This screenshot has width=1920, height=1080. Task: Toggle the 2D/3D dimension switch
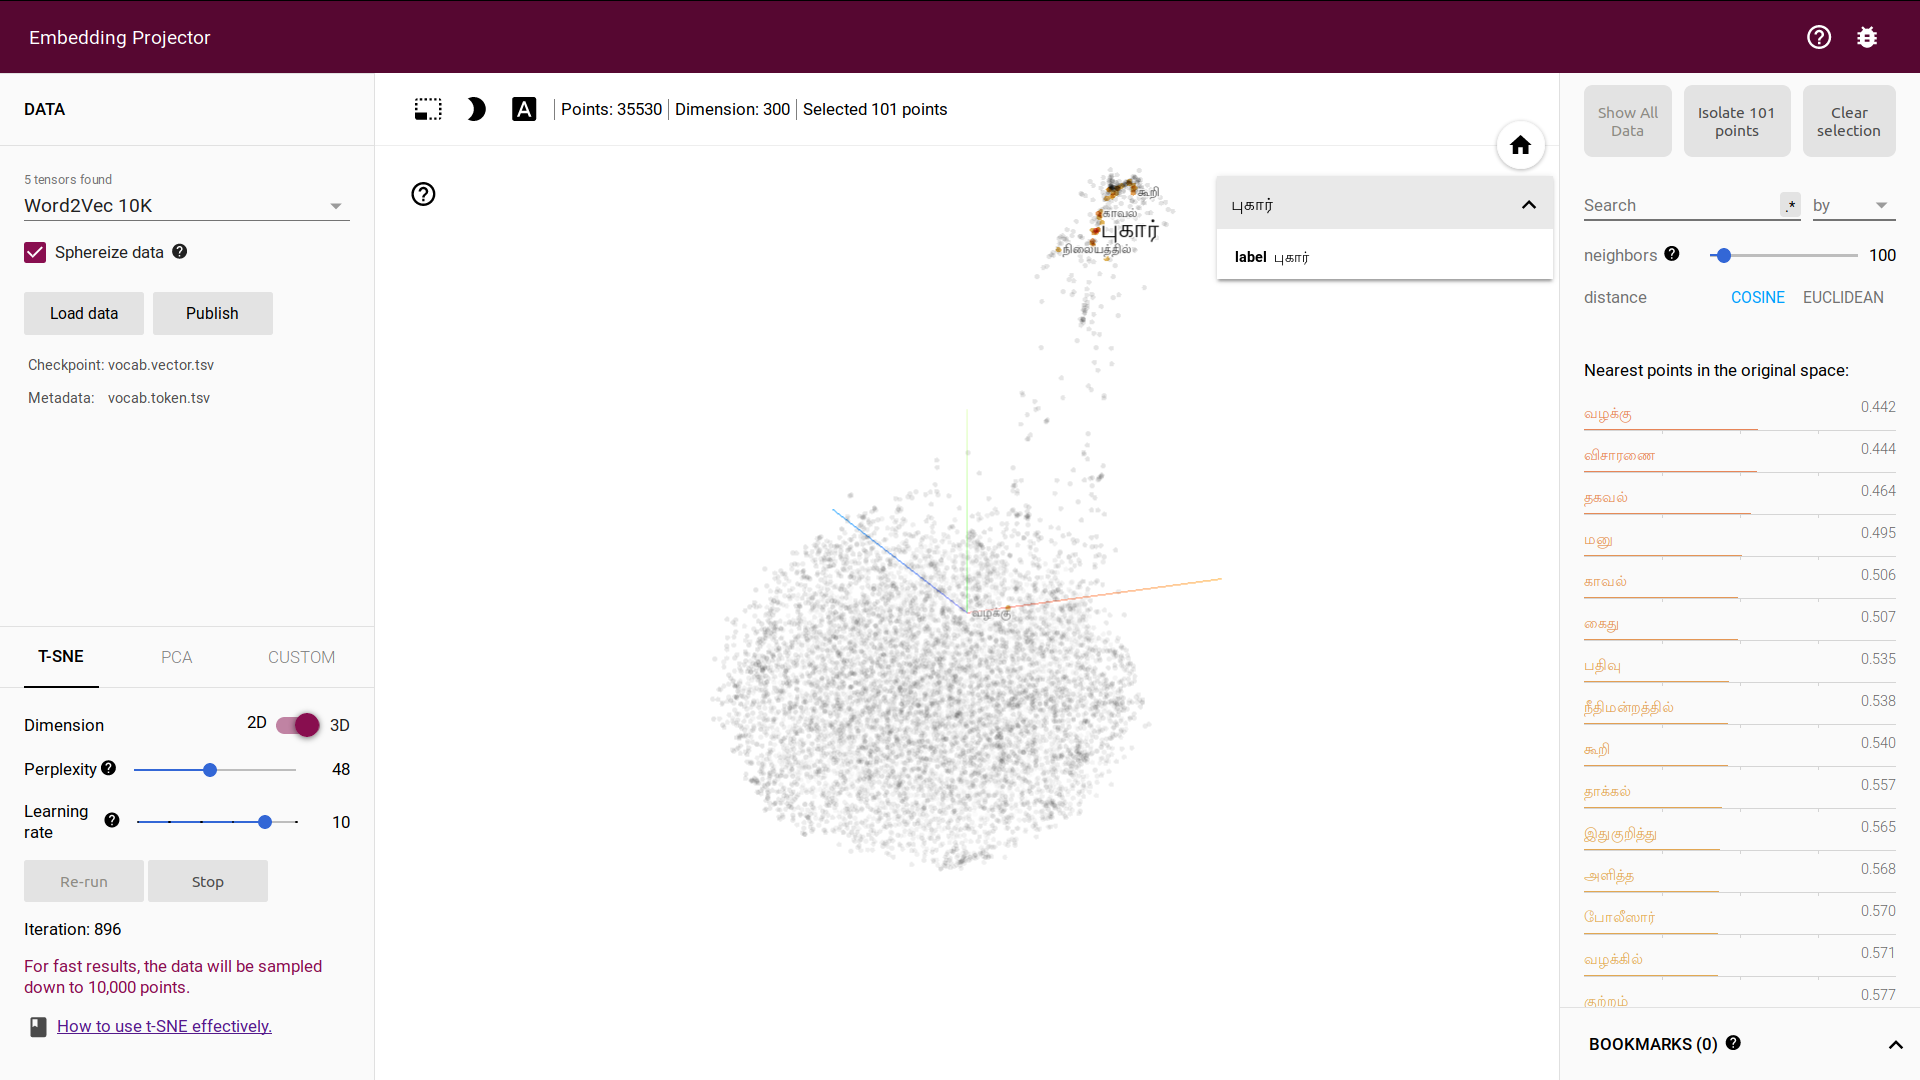click(298, 725)
